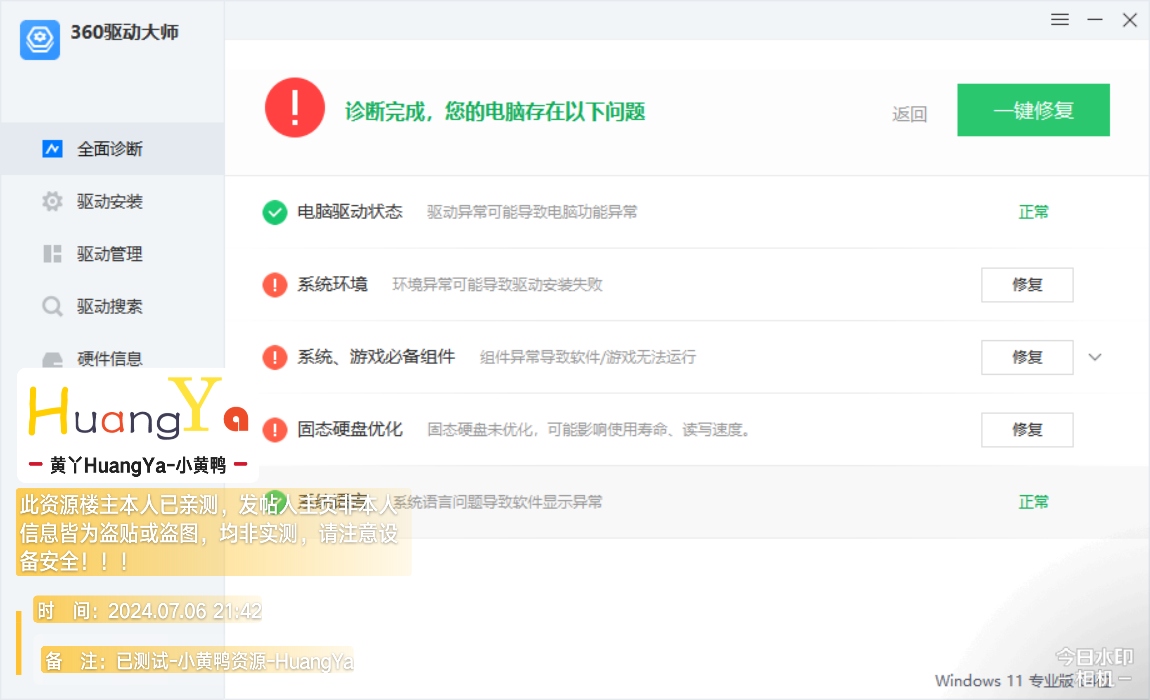Viewport: 1150px width, 700px height.
Task: Click the 固态硬盘优化 row title
Action: coord(350,429)
